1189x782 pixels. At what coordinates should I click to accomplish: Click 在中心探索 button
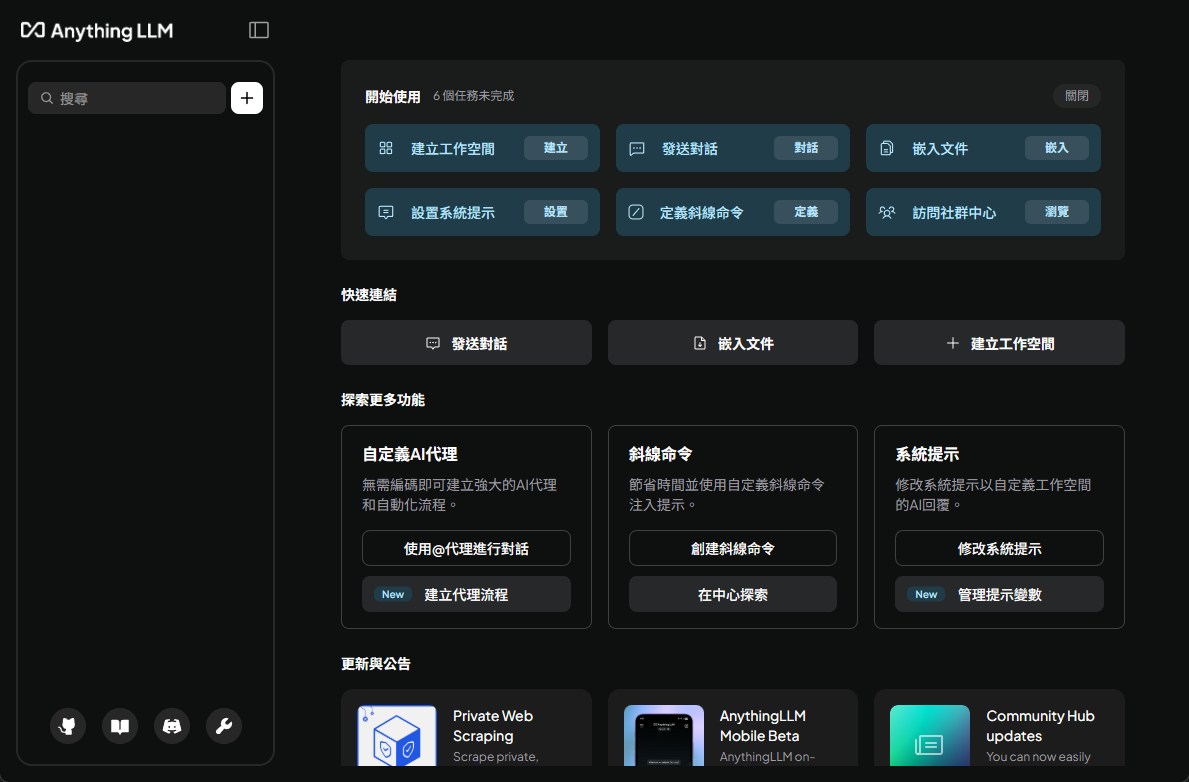coord(733,594)
